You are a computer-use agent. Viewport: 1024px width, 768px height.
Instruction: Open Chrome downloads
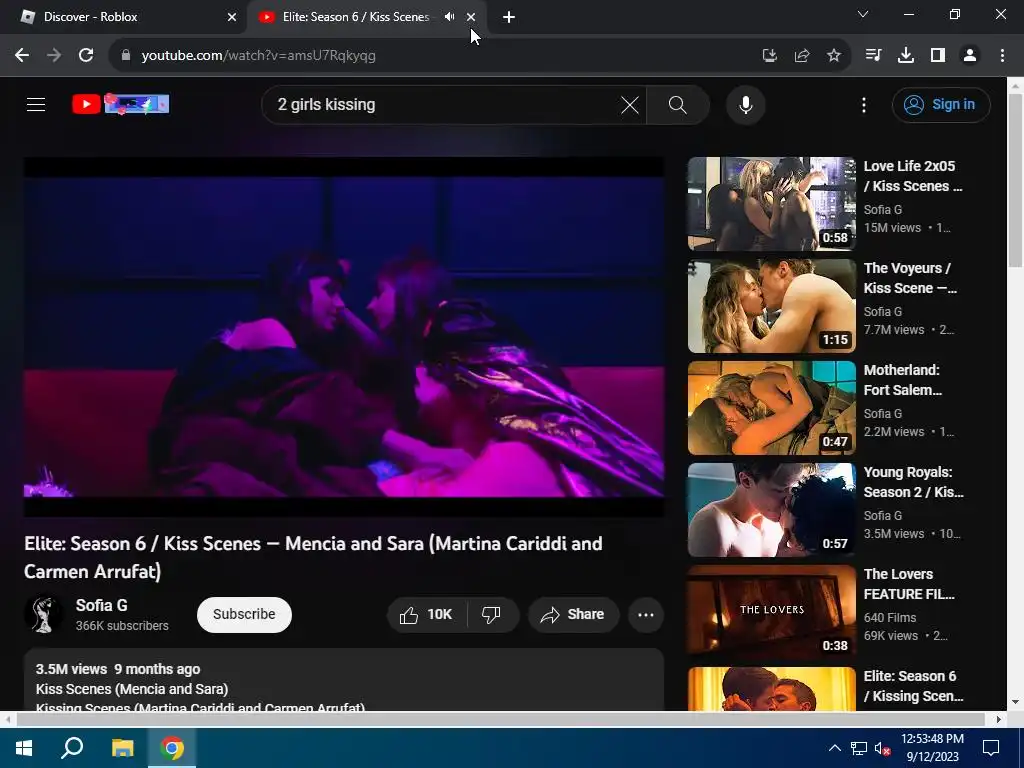tap(906, 56)
